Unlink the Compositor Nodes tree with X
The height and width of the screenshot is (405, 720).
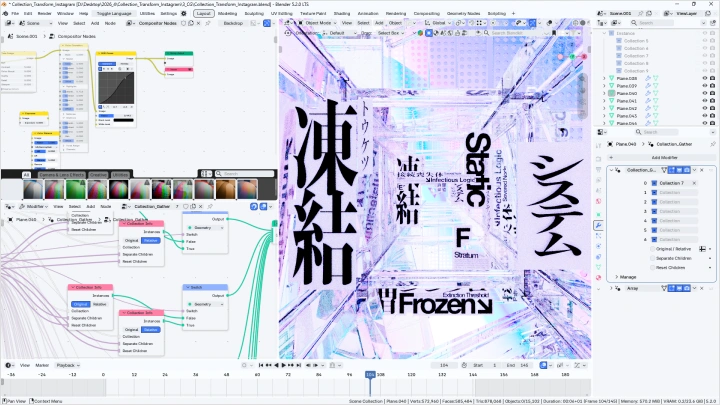click(198, 23)
